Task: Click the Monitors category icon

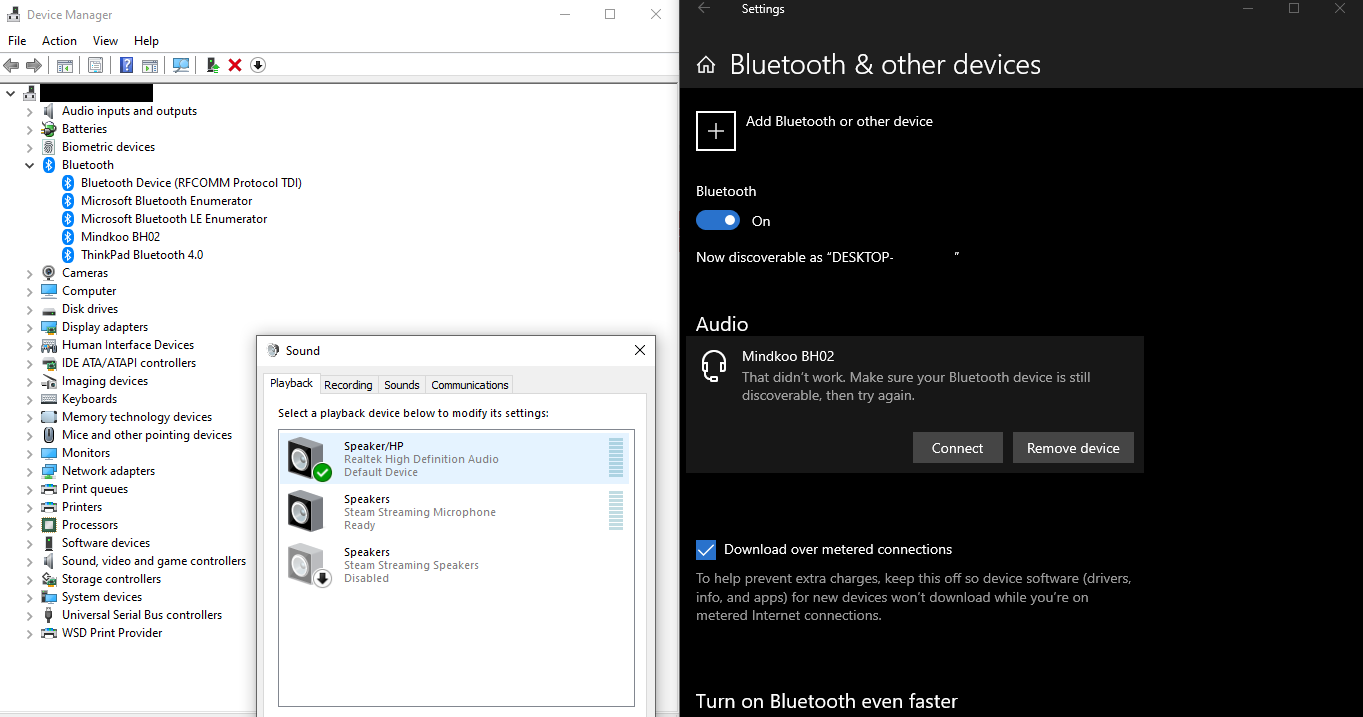Action: click(49, 453)
